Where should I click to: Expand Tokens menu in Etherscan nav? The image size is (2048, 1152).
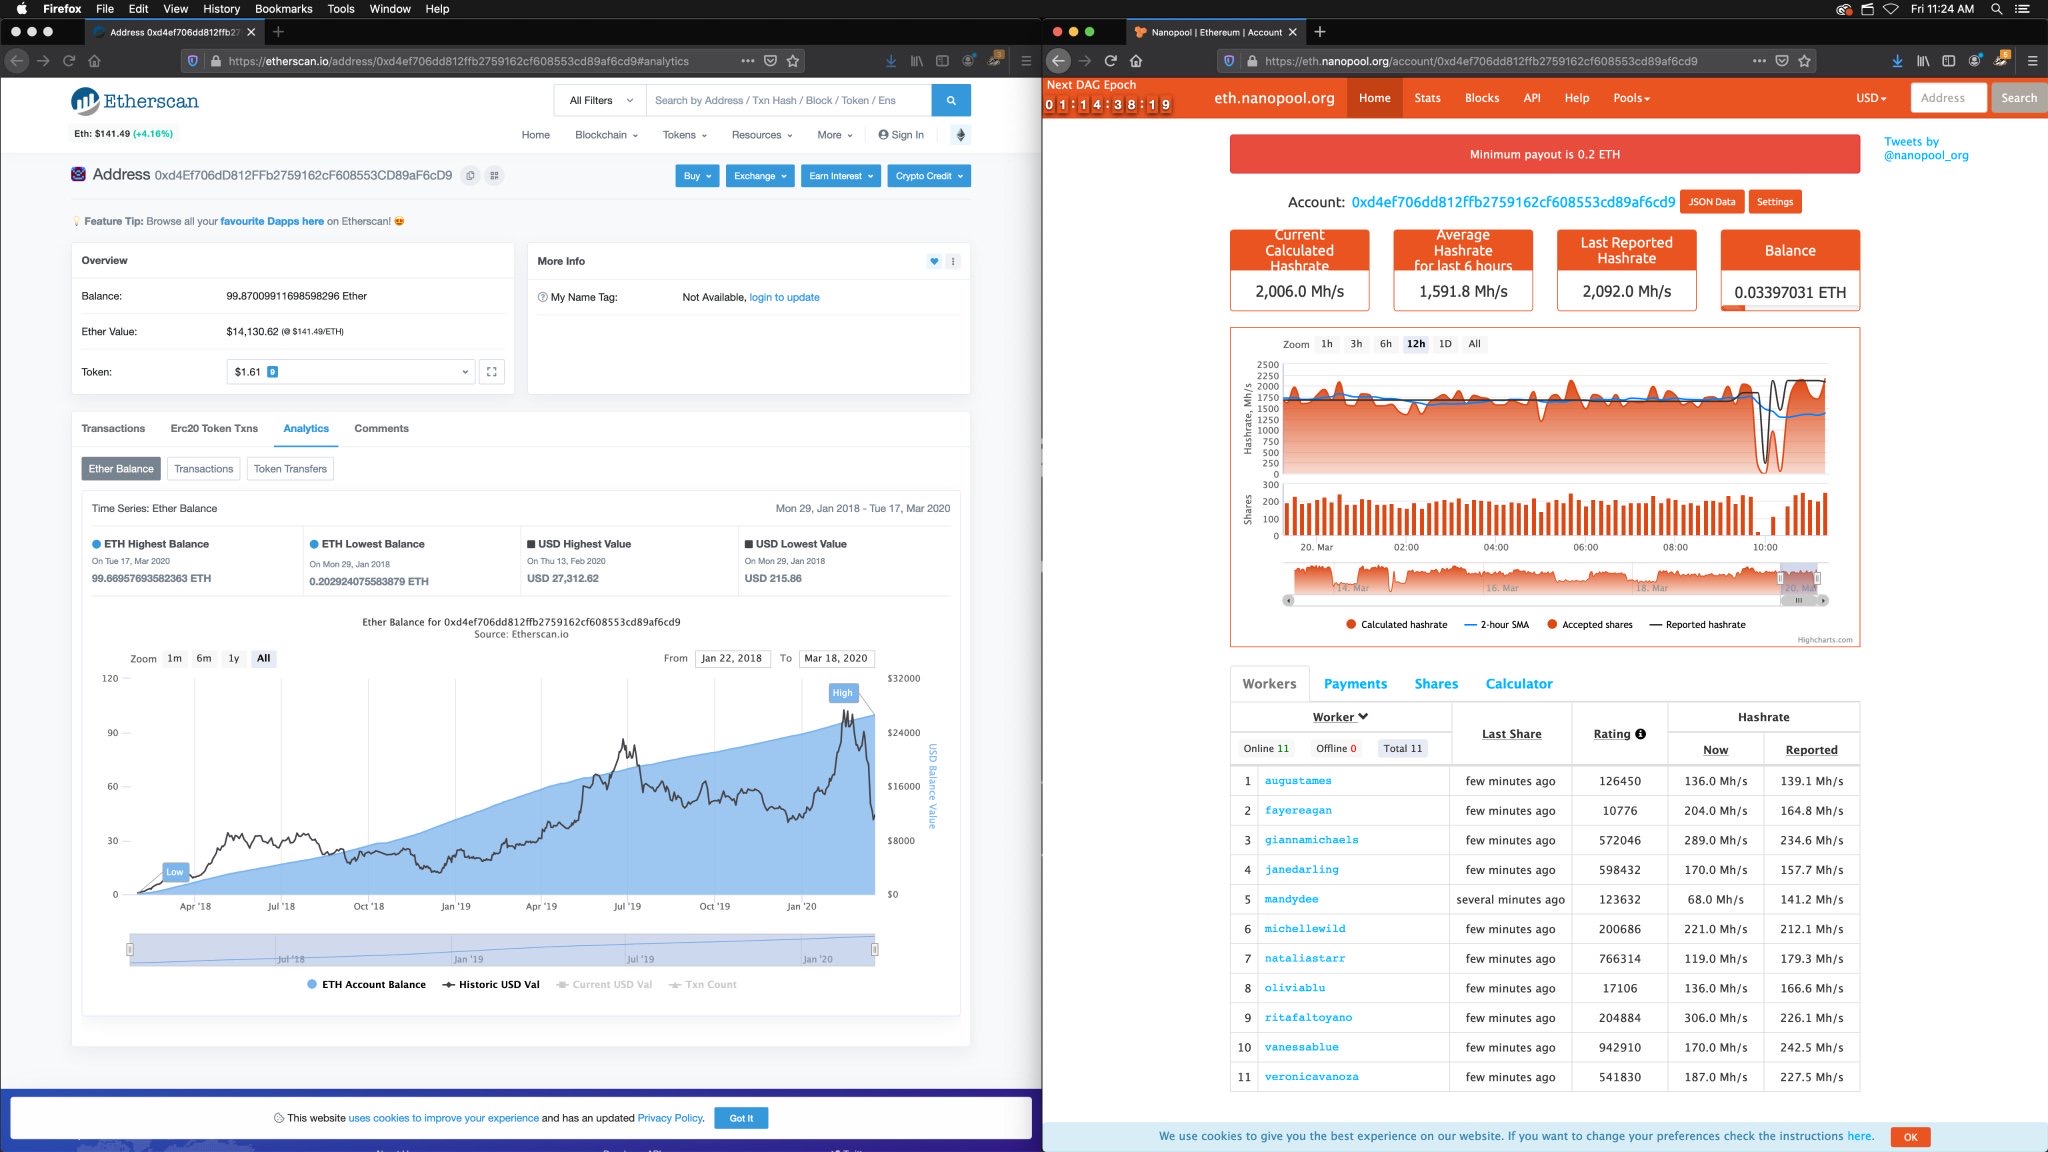click(x=684, y=135)
